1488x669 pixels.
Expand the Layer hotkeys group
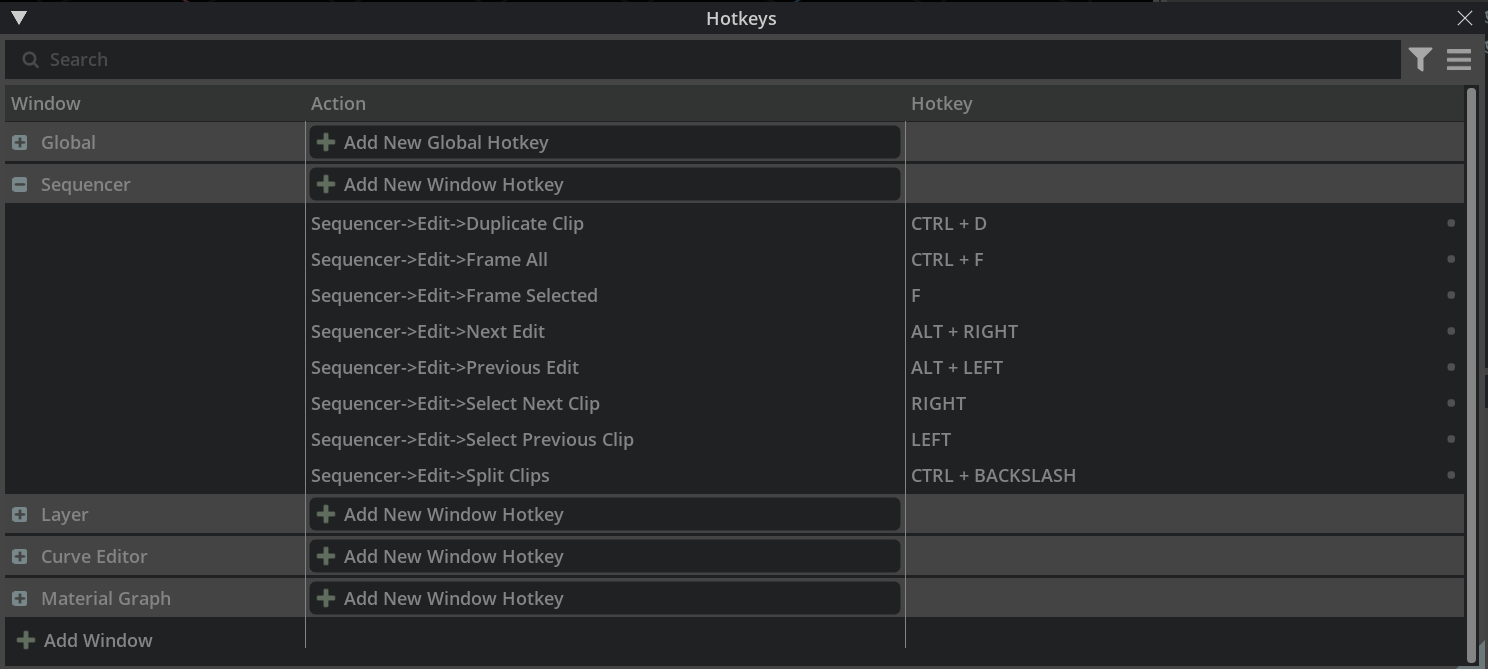(19, 515)
